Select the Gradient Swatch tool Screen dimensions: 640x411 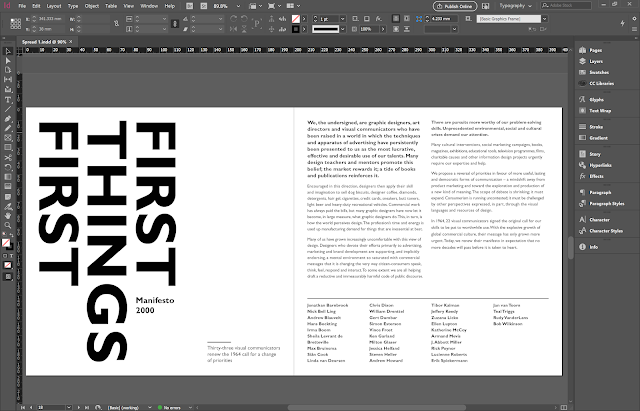(8, 177)
